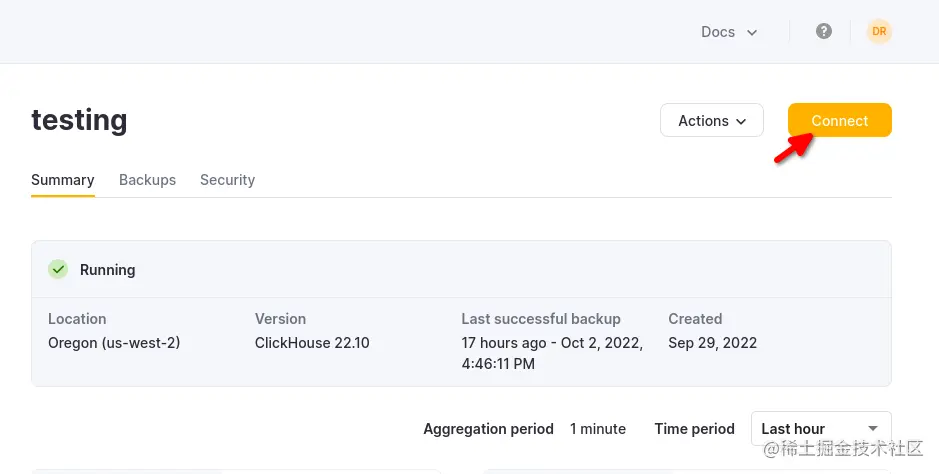Click the Sep 29, 2022 created date

pyautogui.click(x=712, y=343)
